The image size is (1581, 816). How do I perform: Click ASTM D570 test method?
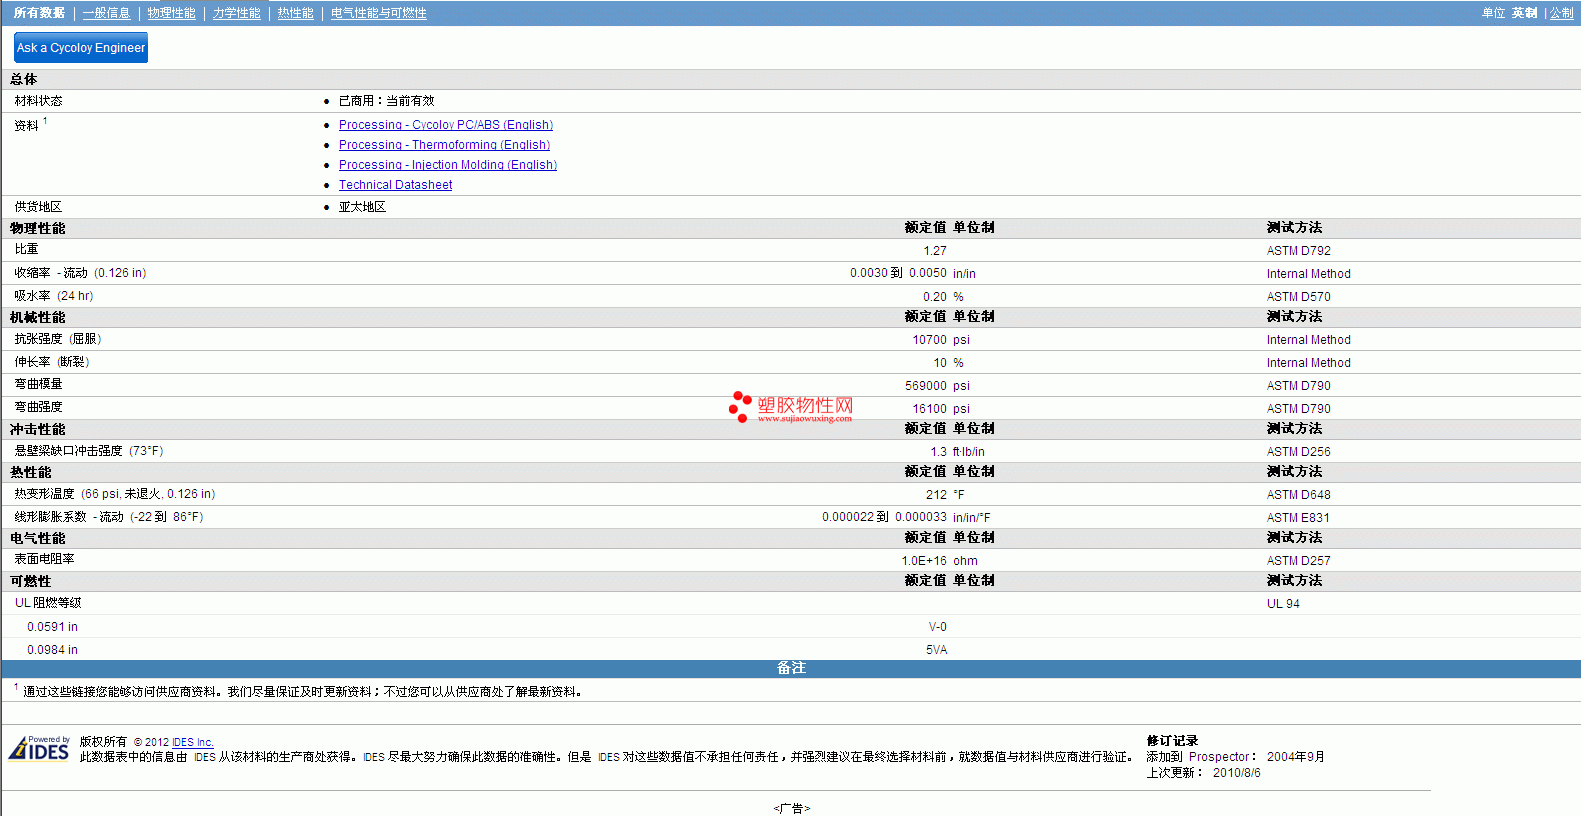1298,297
